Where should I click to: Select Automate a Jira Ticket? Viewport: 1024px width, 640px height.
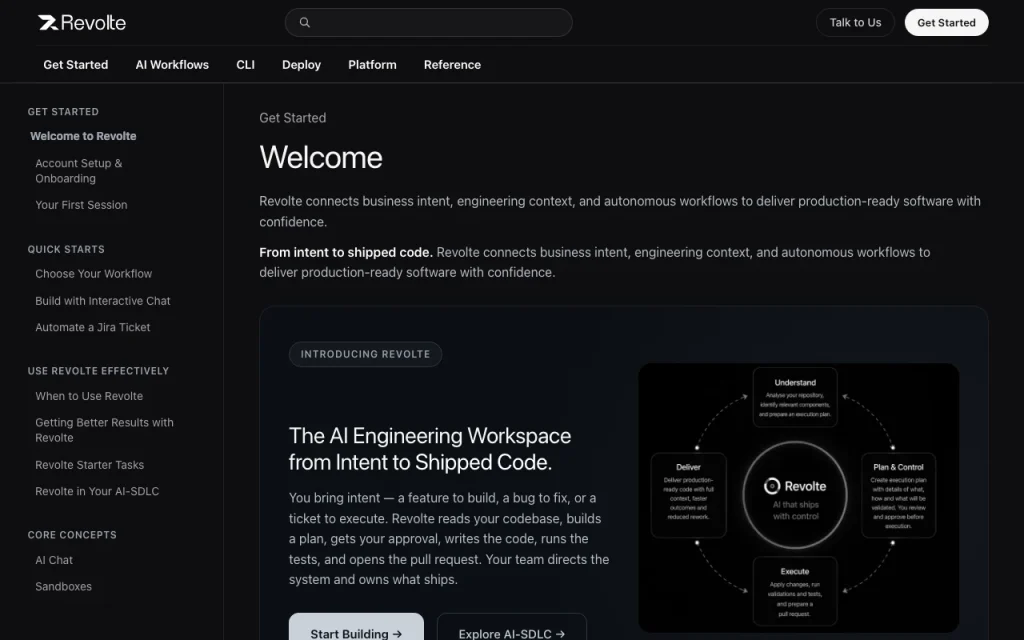[93, 327]
